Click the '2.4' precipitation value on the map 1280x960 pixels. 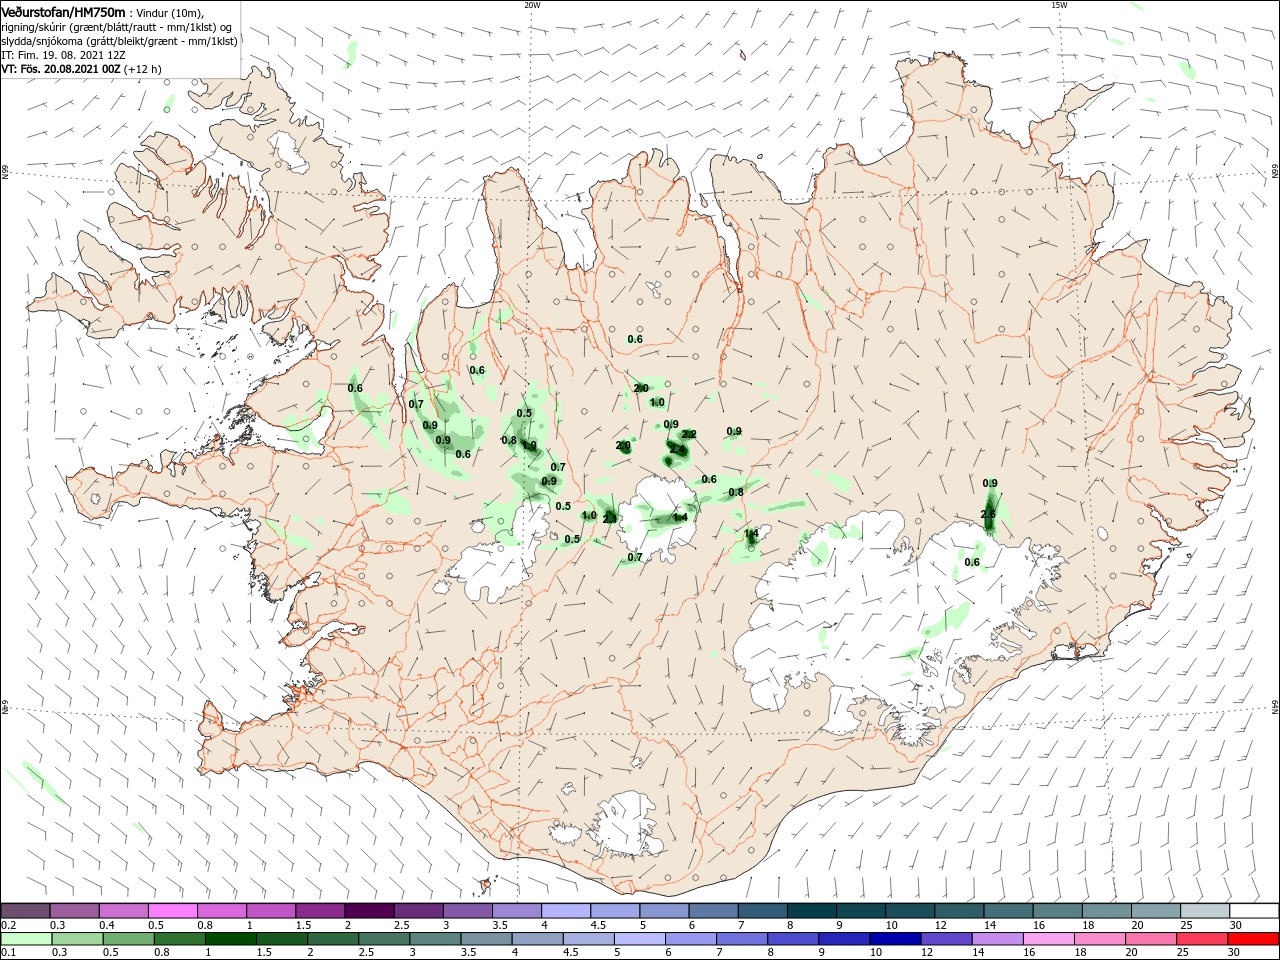677,450
